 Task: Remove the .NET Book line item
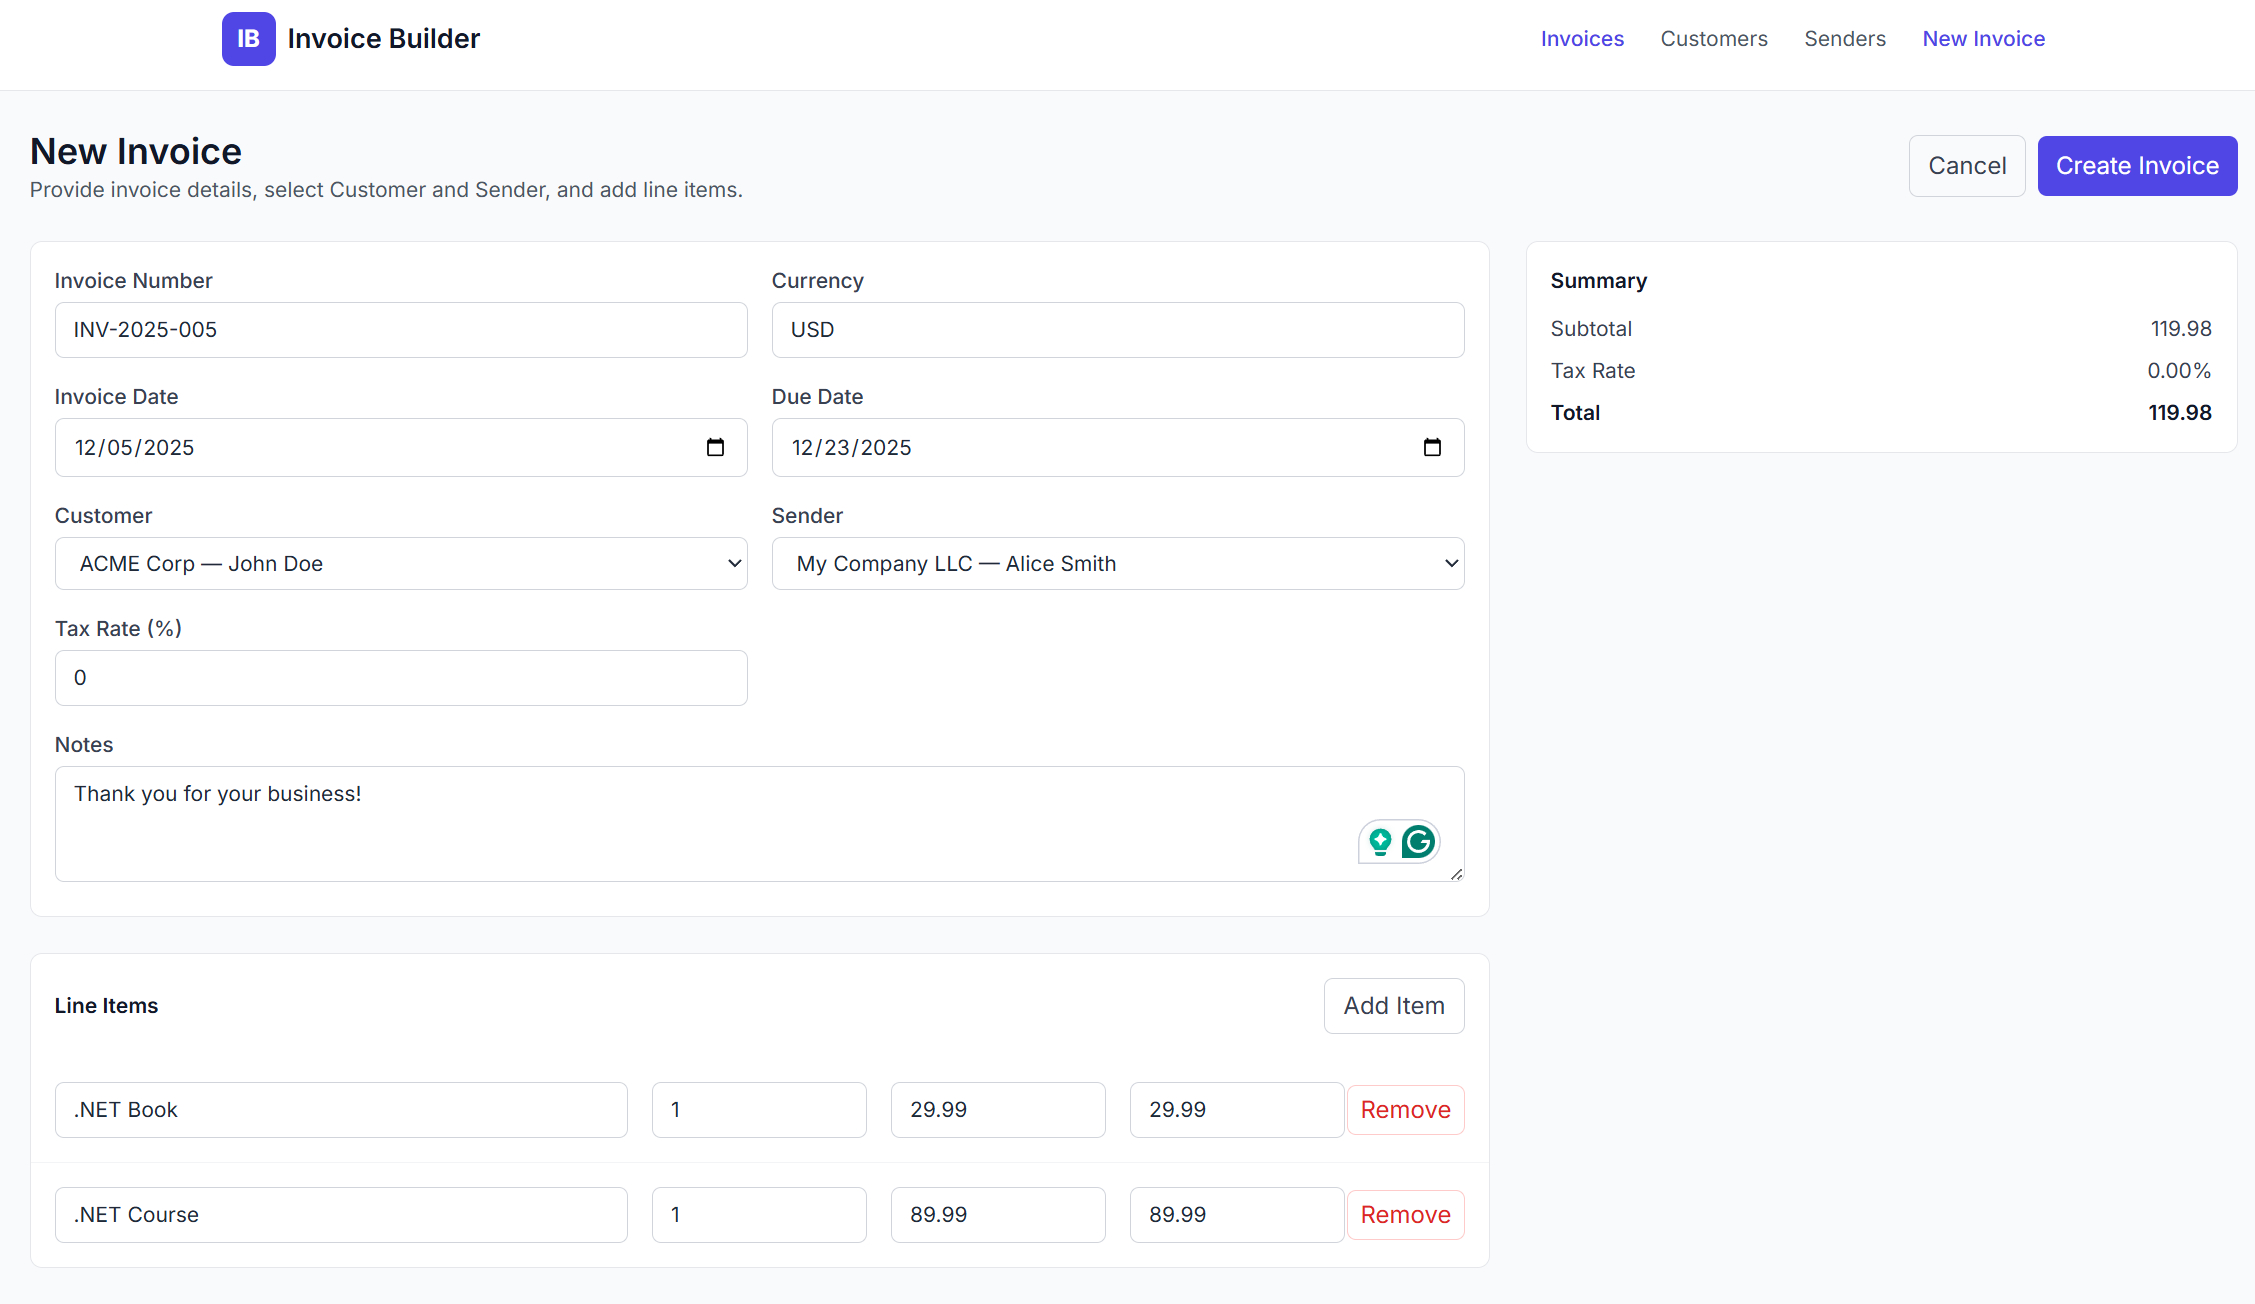pyautogui.click(x=1405, y=1109)
